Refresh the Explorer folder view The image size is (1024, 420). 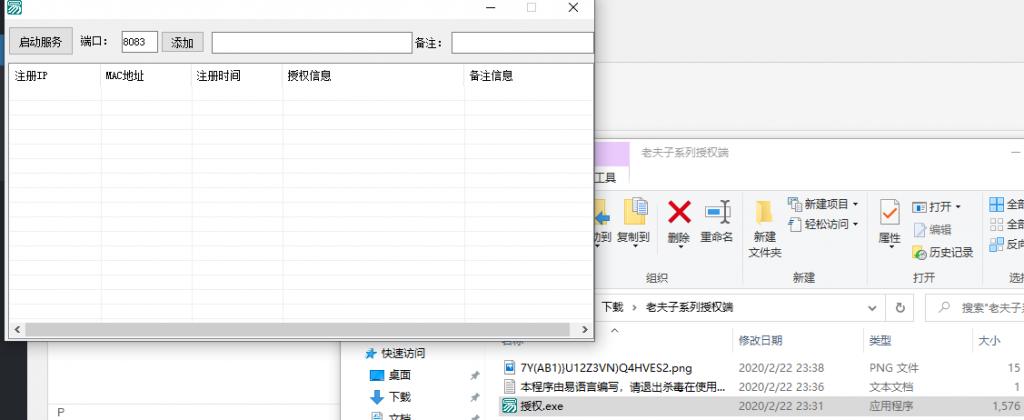pos(900,307)
